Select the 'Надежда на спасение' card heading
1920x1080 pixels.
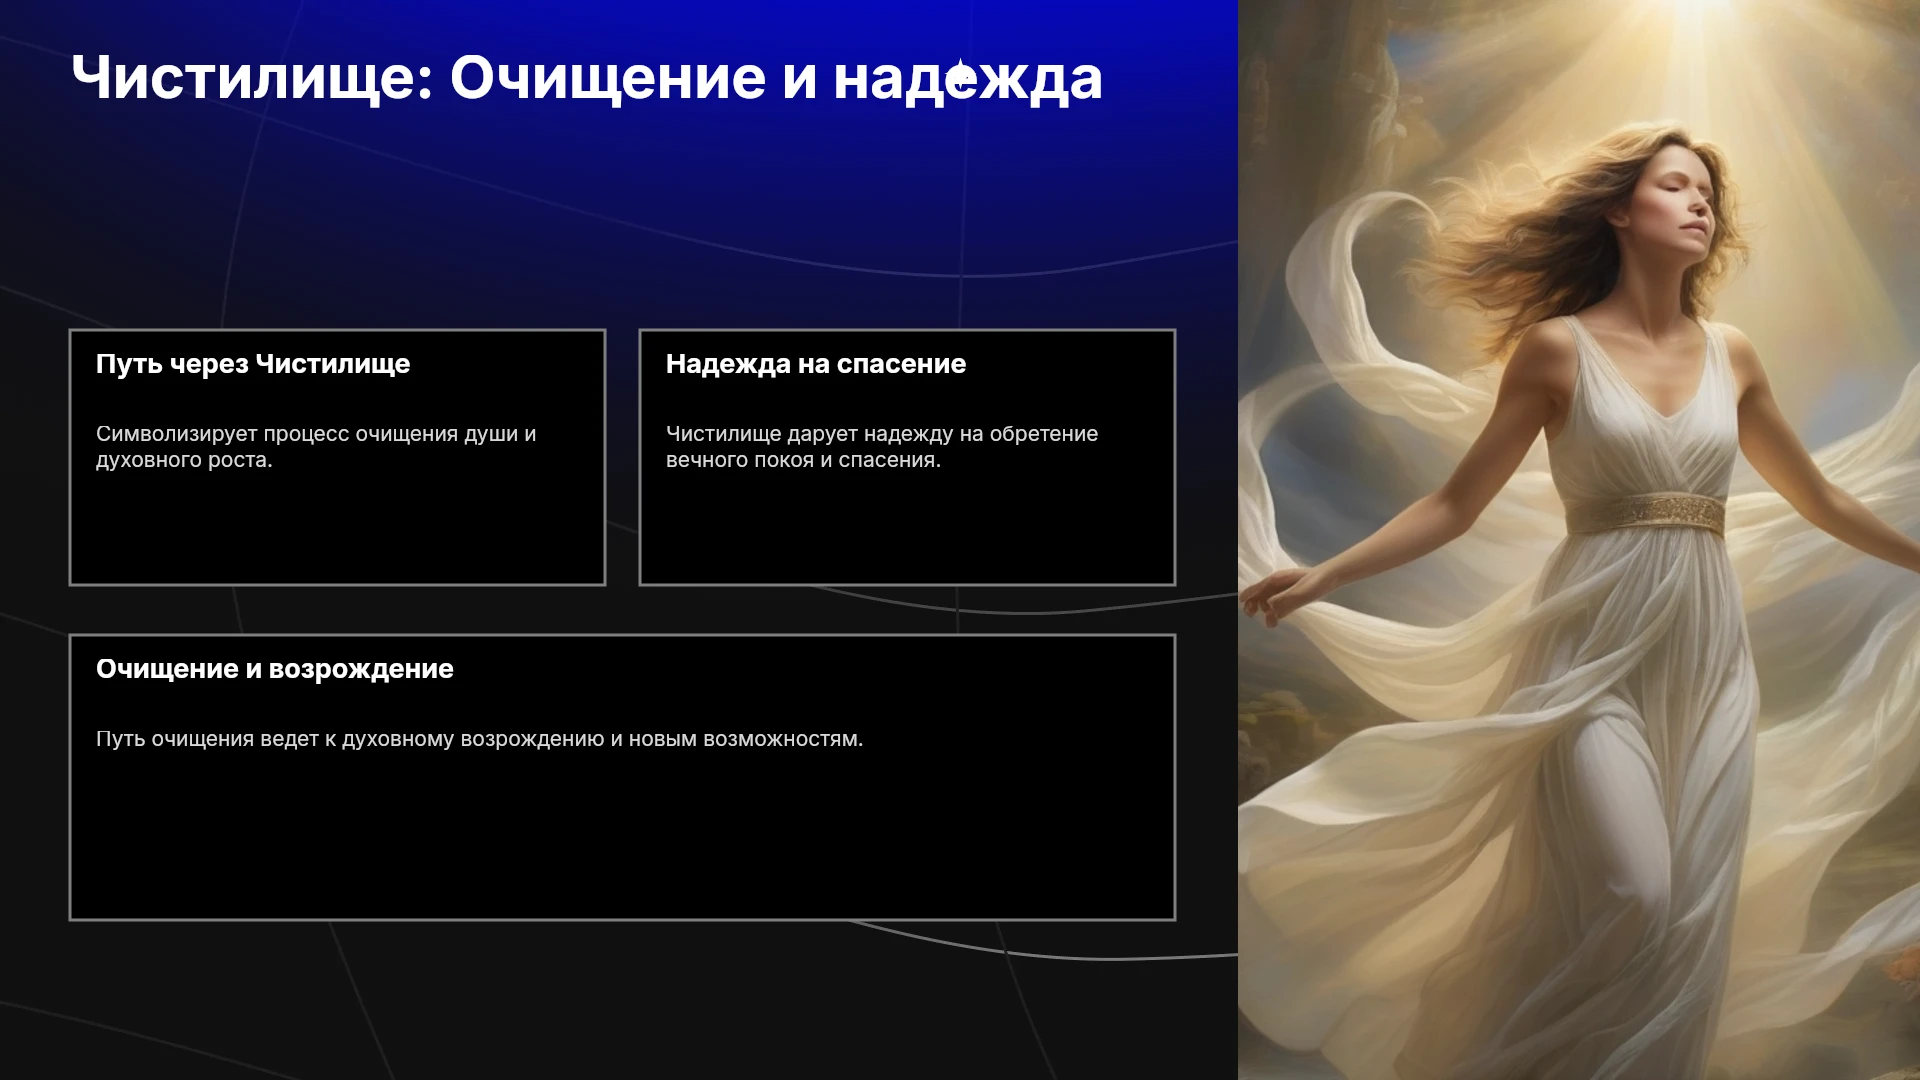point(816,364)
